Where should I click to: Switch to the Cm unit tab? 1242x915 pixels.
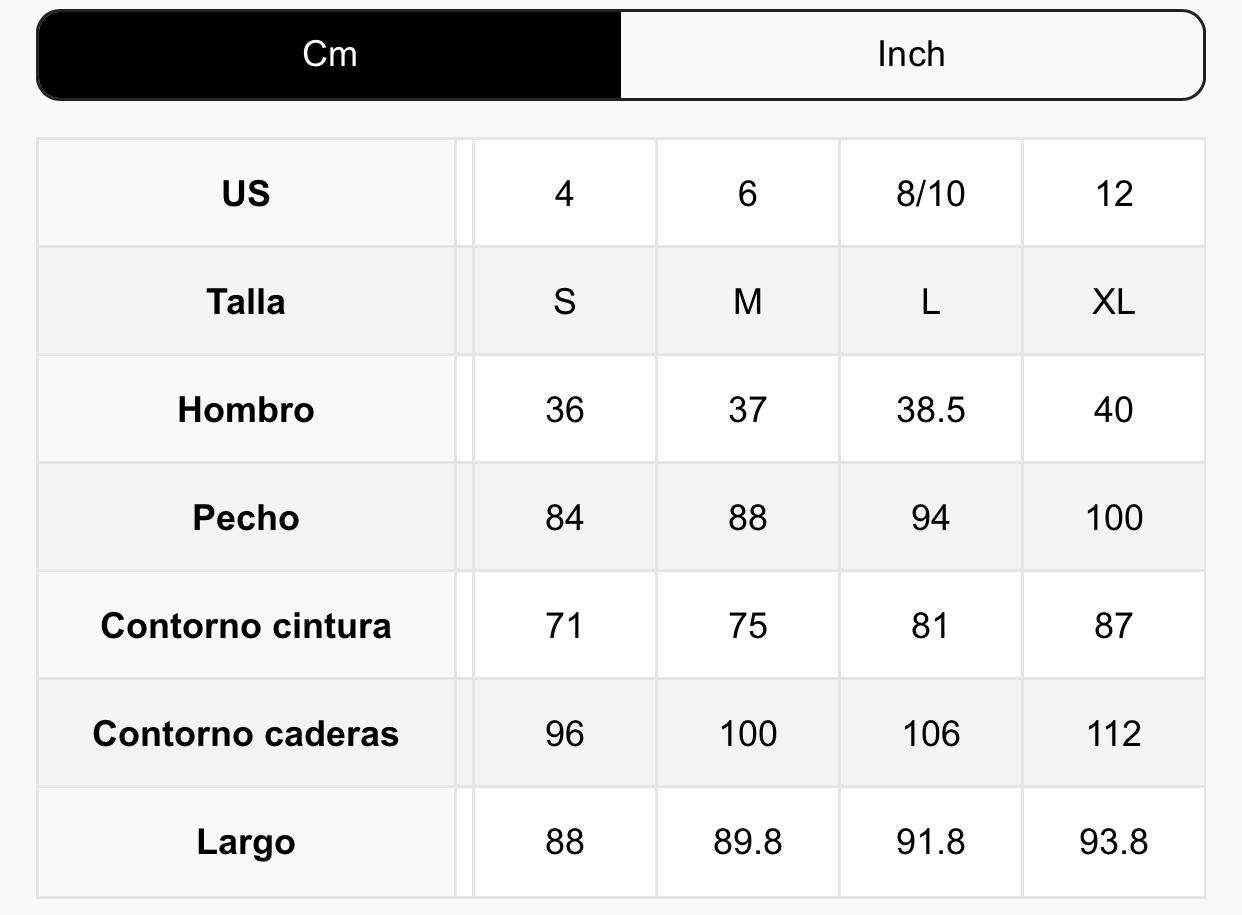tap(329, 55)
